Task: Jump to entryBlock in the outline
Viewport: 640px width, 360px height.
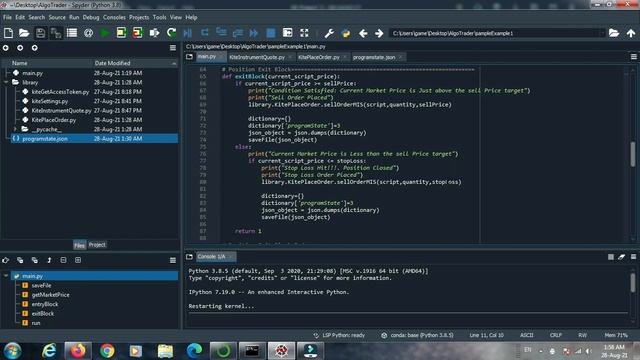Action: pos(44,304)
